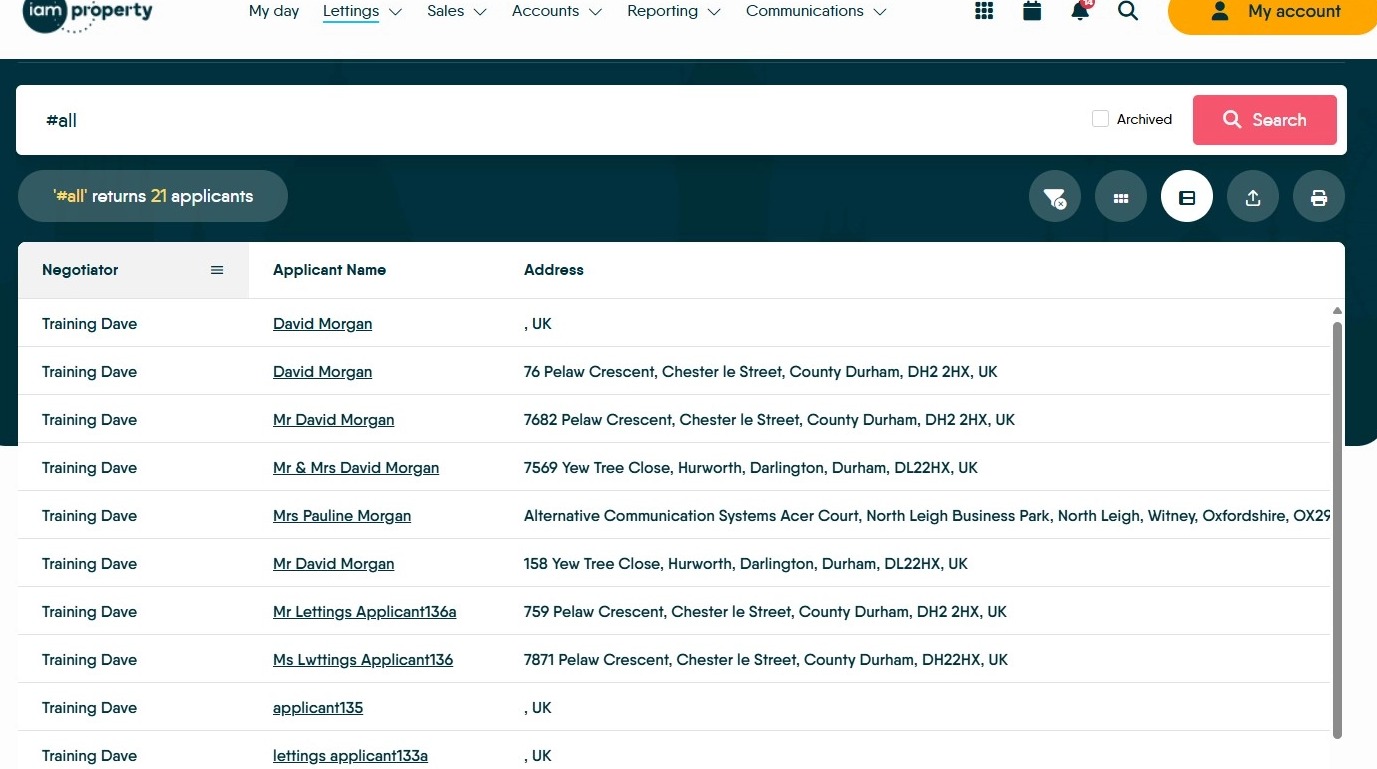This screenshot has width=1377, height=769.
Task: Clear filters using the funnel icon
Action: [1055, 197]
